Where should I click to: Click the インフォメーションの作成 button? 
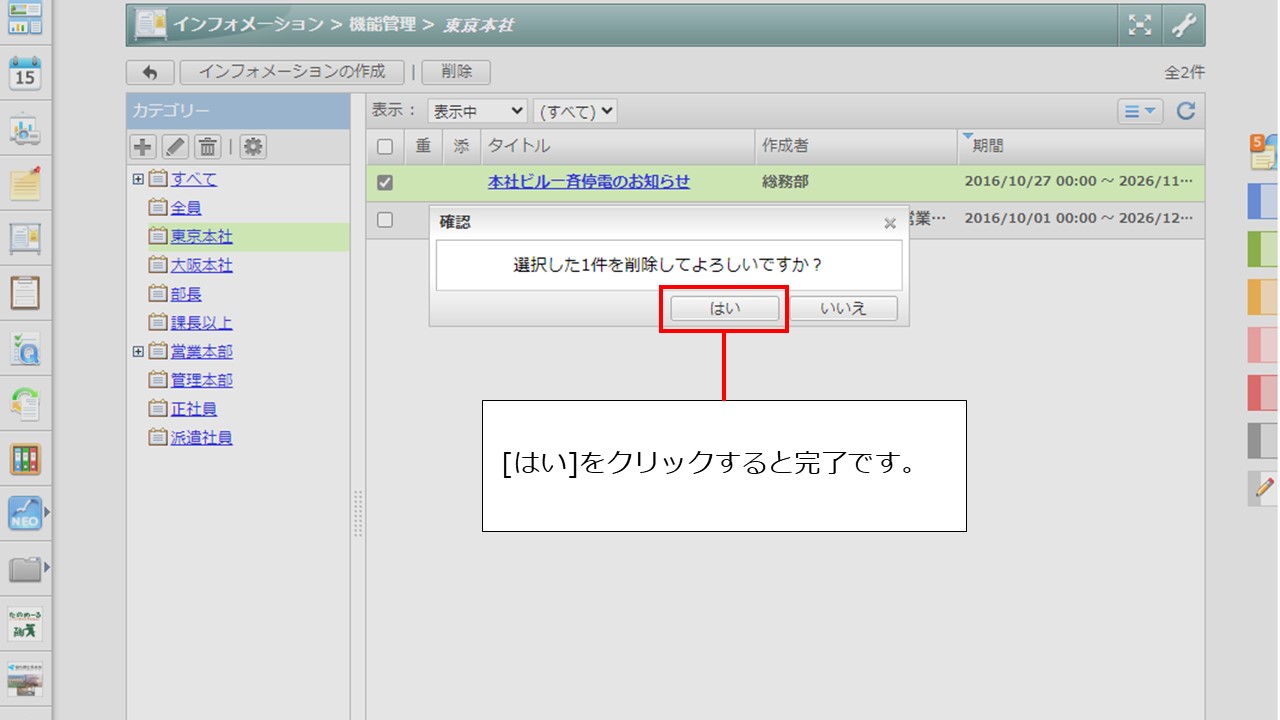(292, 72)
